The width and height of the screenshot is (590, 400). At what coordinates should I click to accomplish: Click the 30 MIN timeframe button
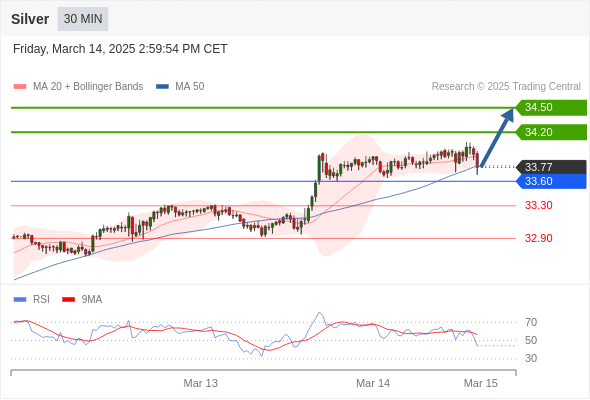(83, 19)
